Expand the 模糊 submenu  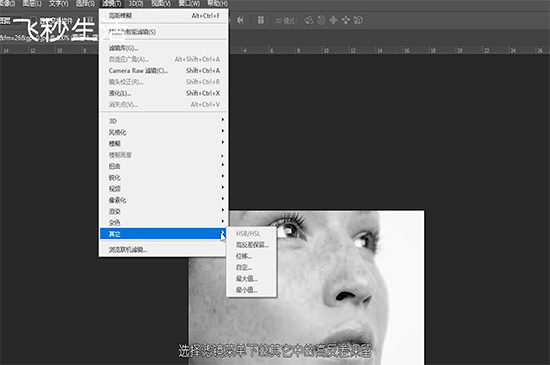163,143
